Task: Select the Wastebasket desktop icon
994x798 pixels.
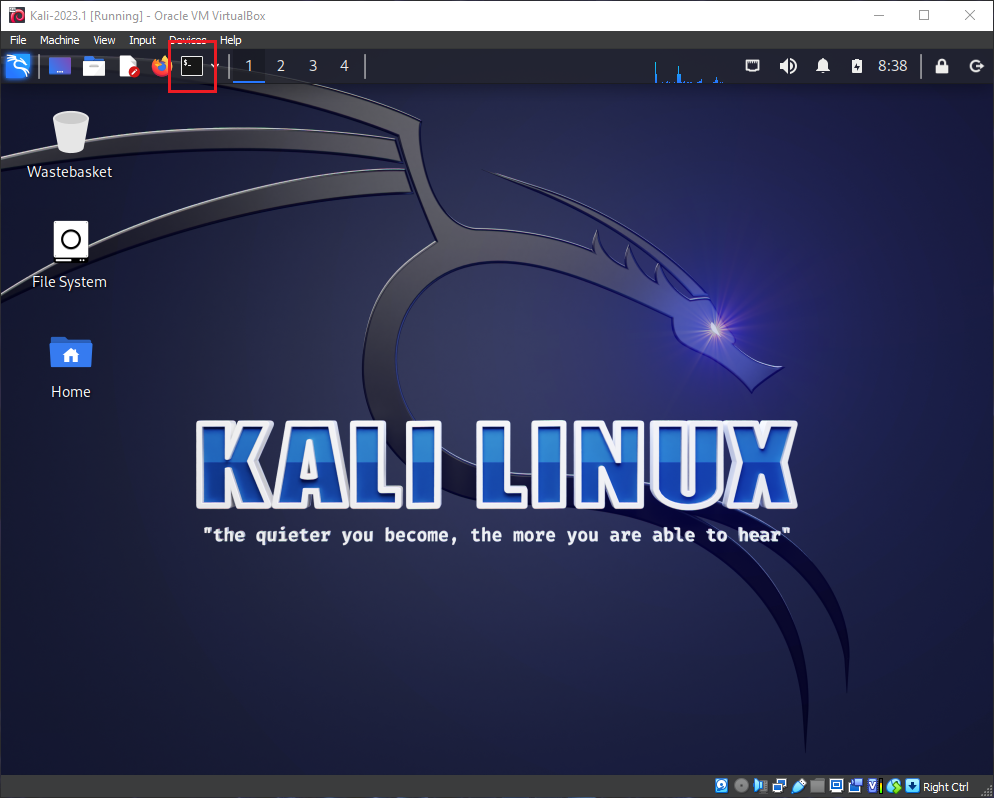Action: pyautogui.click(x=70, y=145)
